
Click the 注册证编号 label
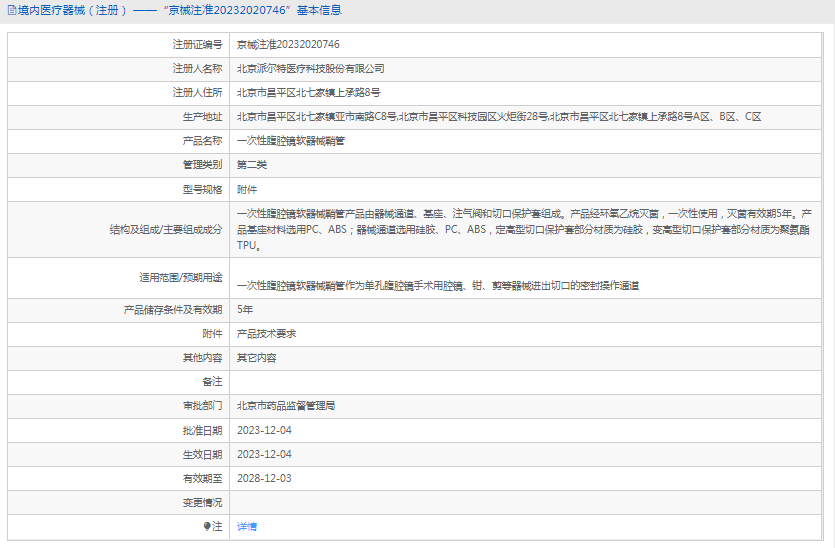coord(198,45)
